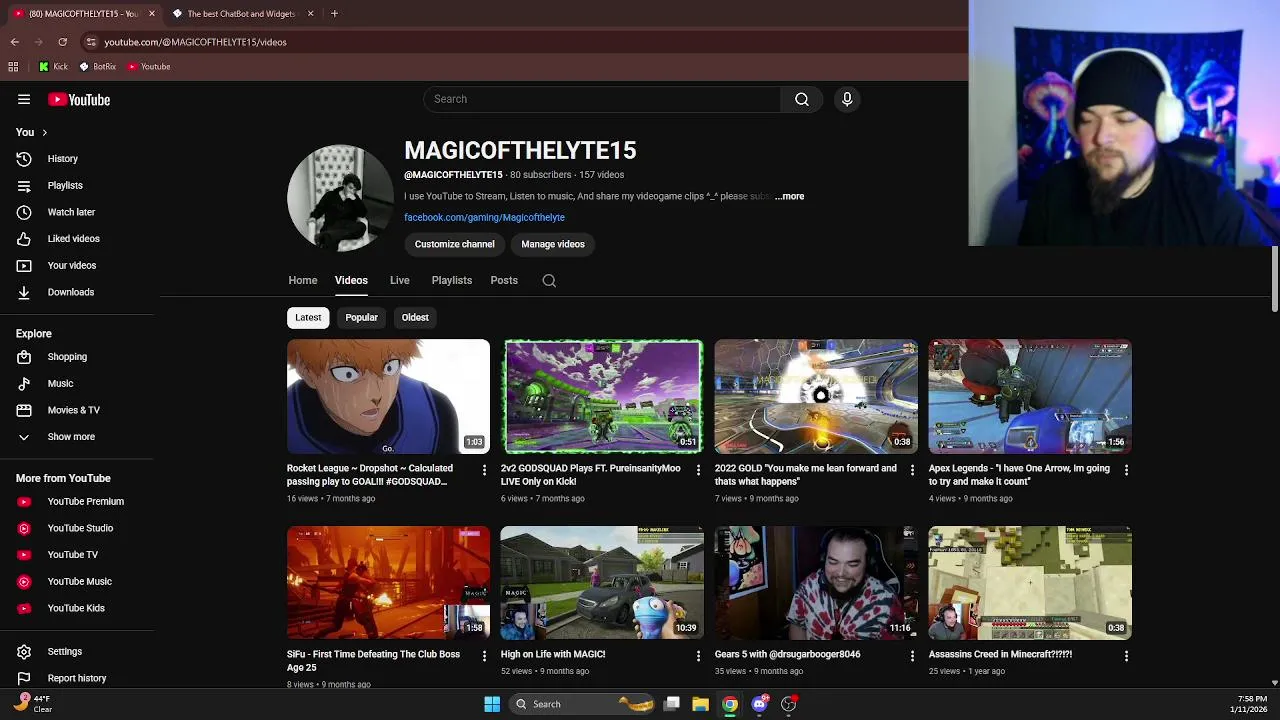This screenshot has height=720, width=1280.
Task: Sort videos by Oldest chip
Action: pos(415,318)
